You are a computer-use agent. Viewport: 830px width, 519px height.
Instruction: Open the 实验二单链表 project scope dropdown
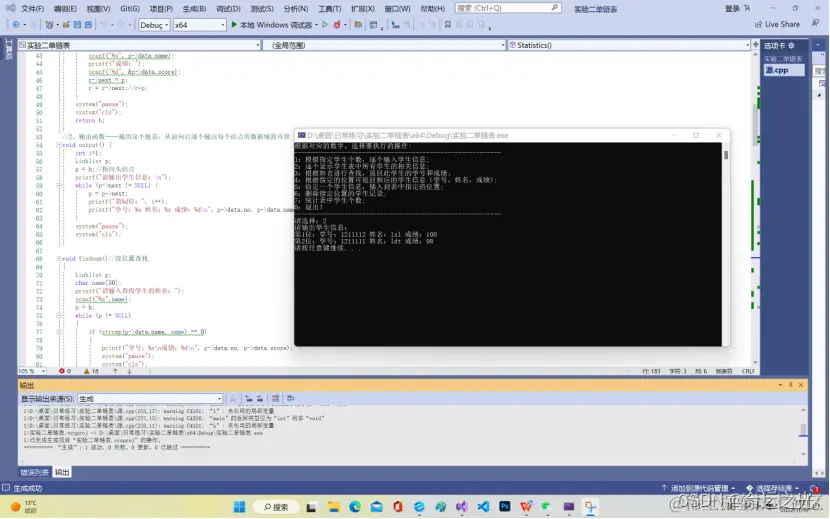point(139,45)
